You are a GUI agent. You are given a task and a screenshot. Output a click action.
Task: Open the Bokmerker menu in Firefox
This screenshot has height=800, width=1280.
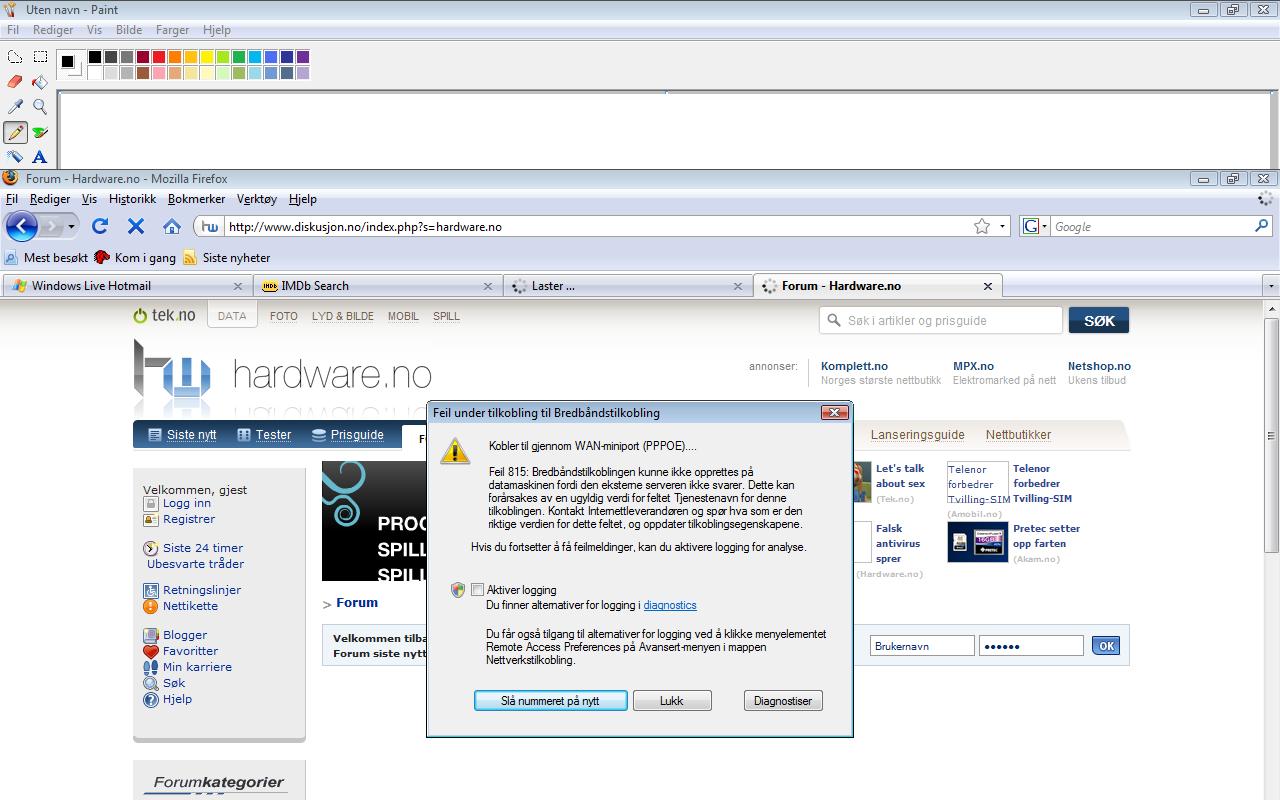coord(197,199)
